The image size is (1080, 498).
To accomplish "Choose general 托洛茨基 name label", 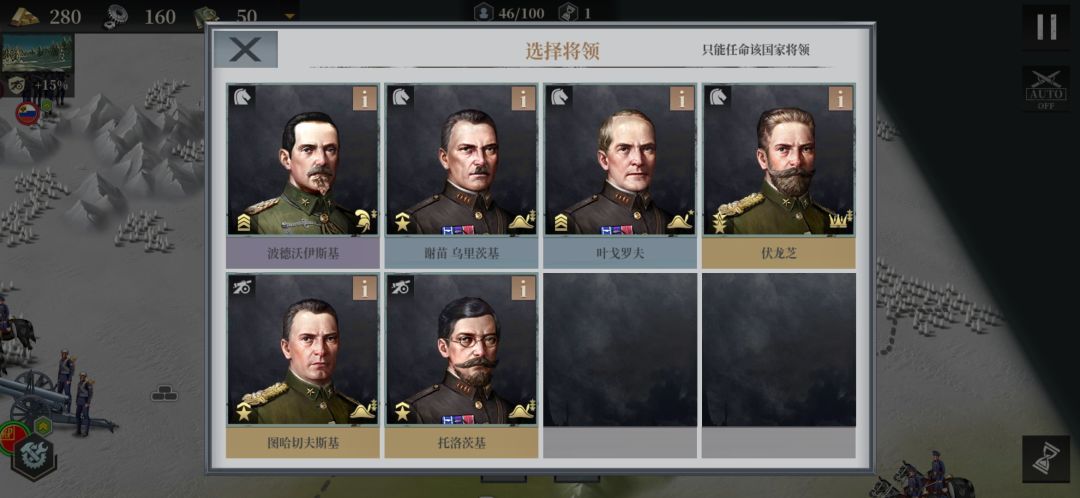I will click(461, 443).
